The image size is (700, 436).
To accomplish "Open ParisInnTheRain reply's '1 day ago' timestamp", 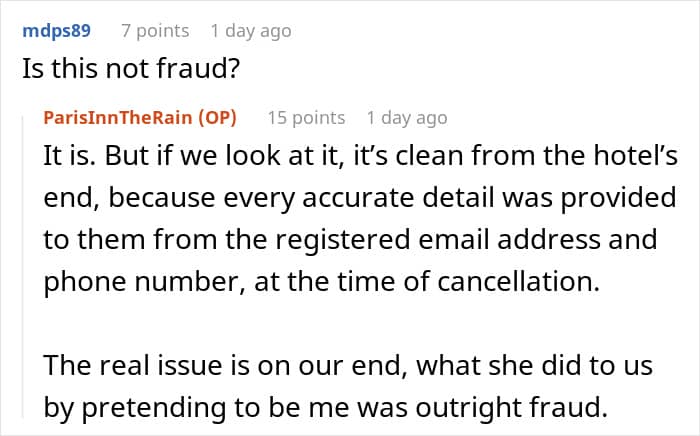I will [407, 118].
